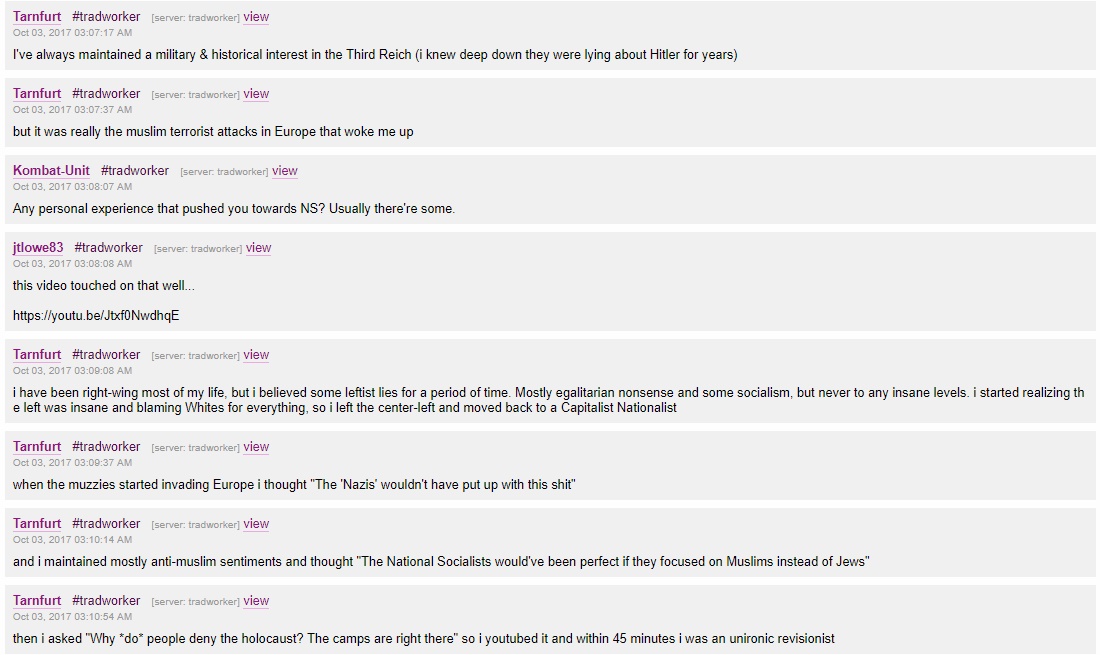Image resolution: width=1100 pixels, height=655 pixels.
Task: Open "view" for the 03:09:08 AM message
Action: click(x=256, y=355)
